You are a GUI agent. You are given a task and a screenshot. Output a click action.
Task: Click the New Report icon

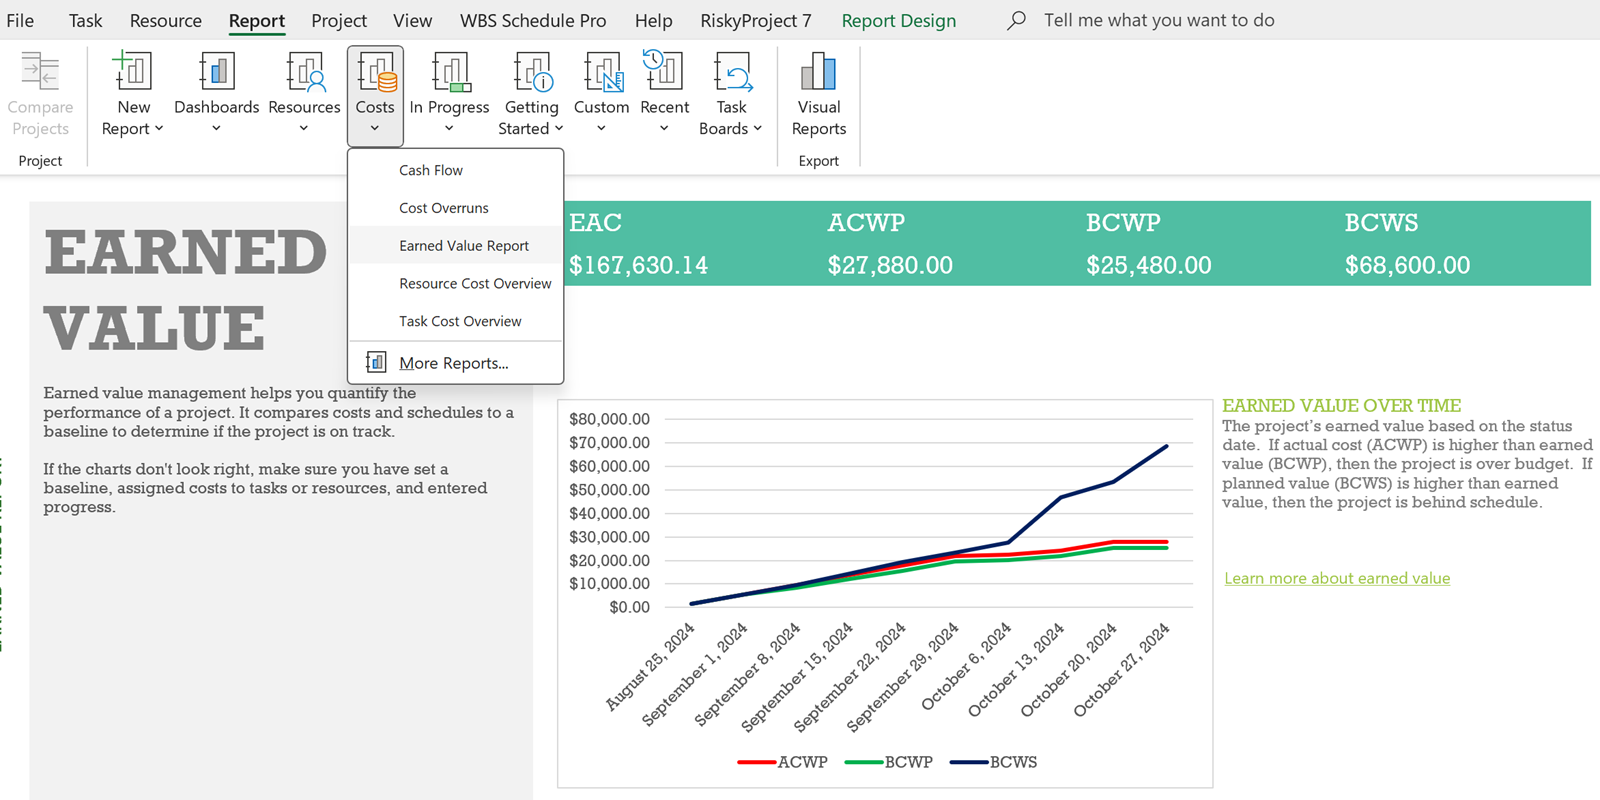pos(133,73)
